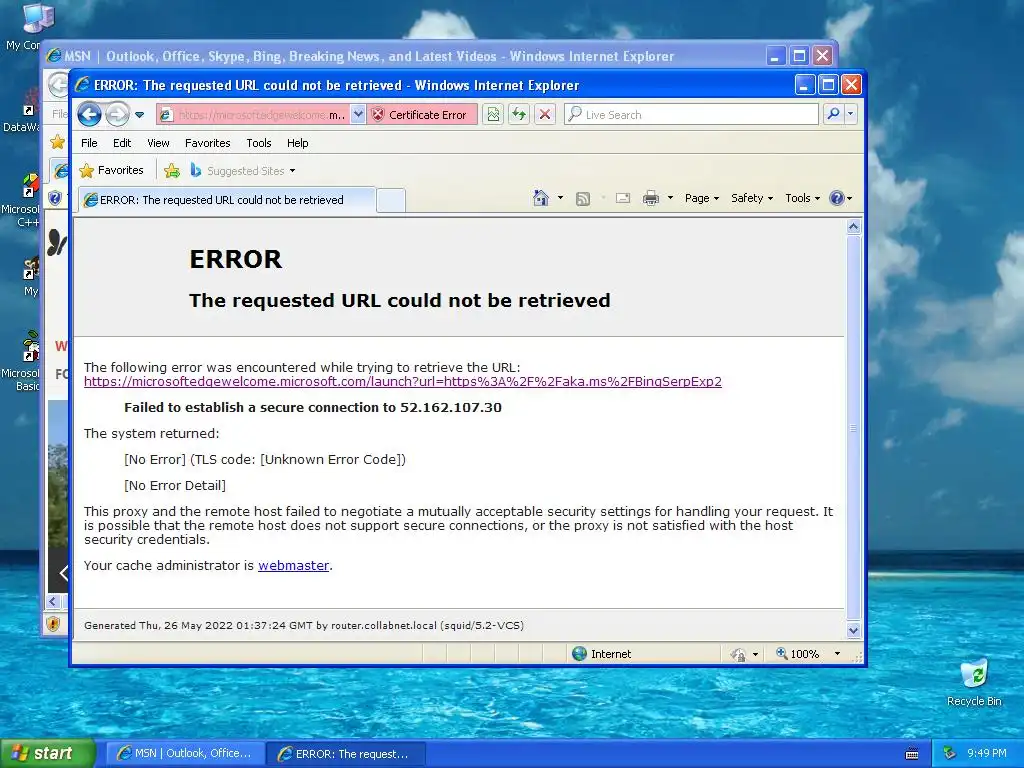Select the ERROR taskbar button
This screenshot has height=768, width=1024.
(x=347, y=754)
